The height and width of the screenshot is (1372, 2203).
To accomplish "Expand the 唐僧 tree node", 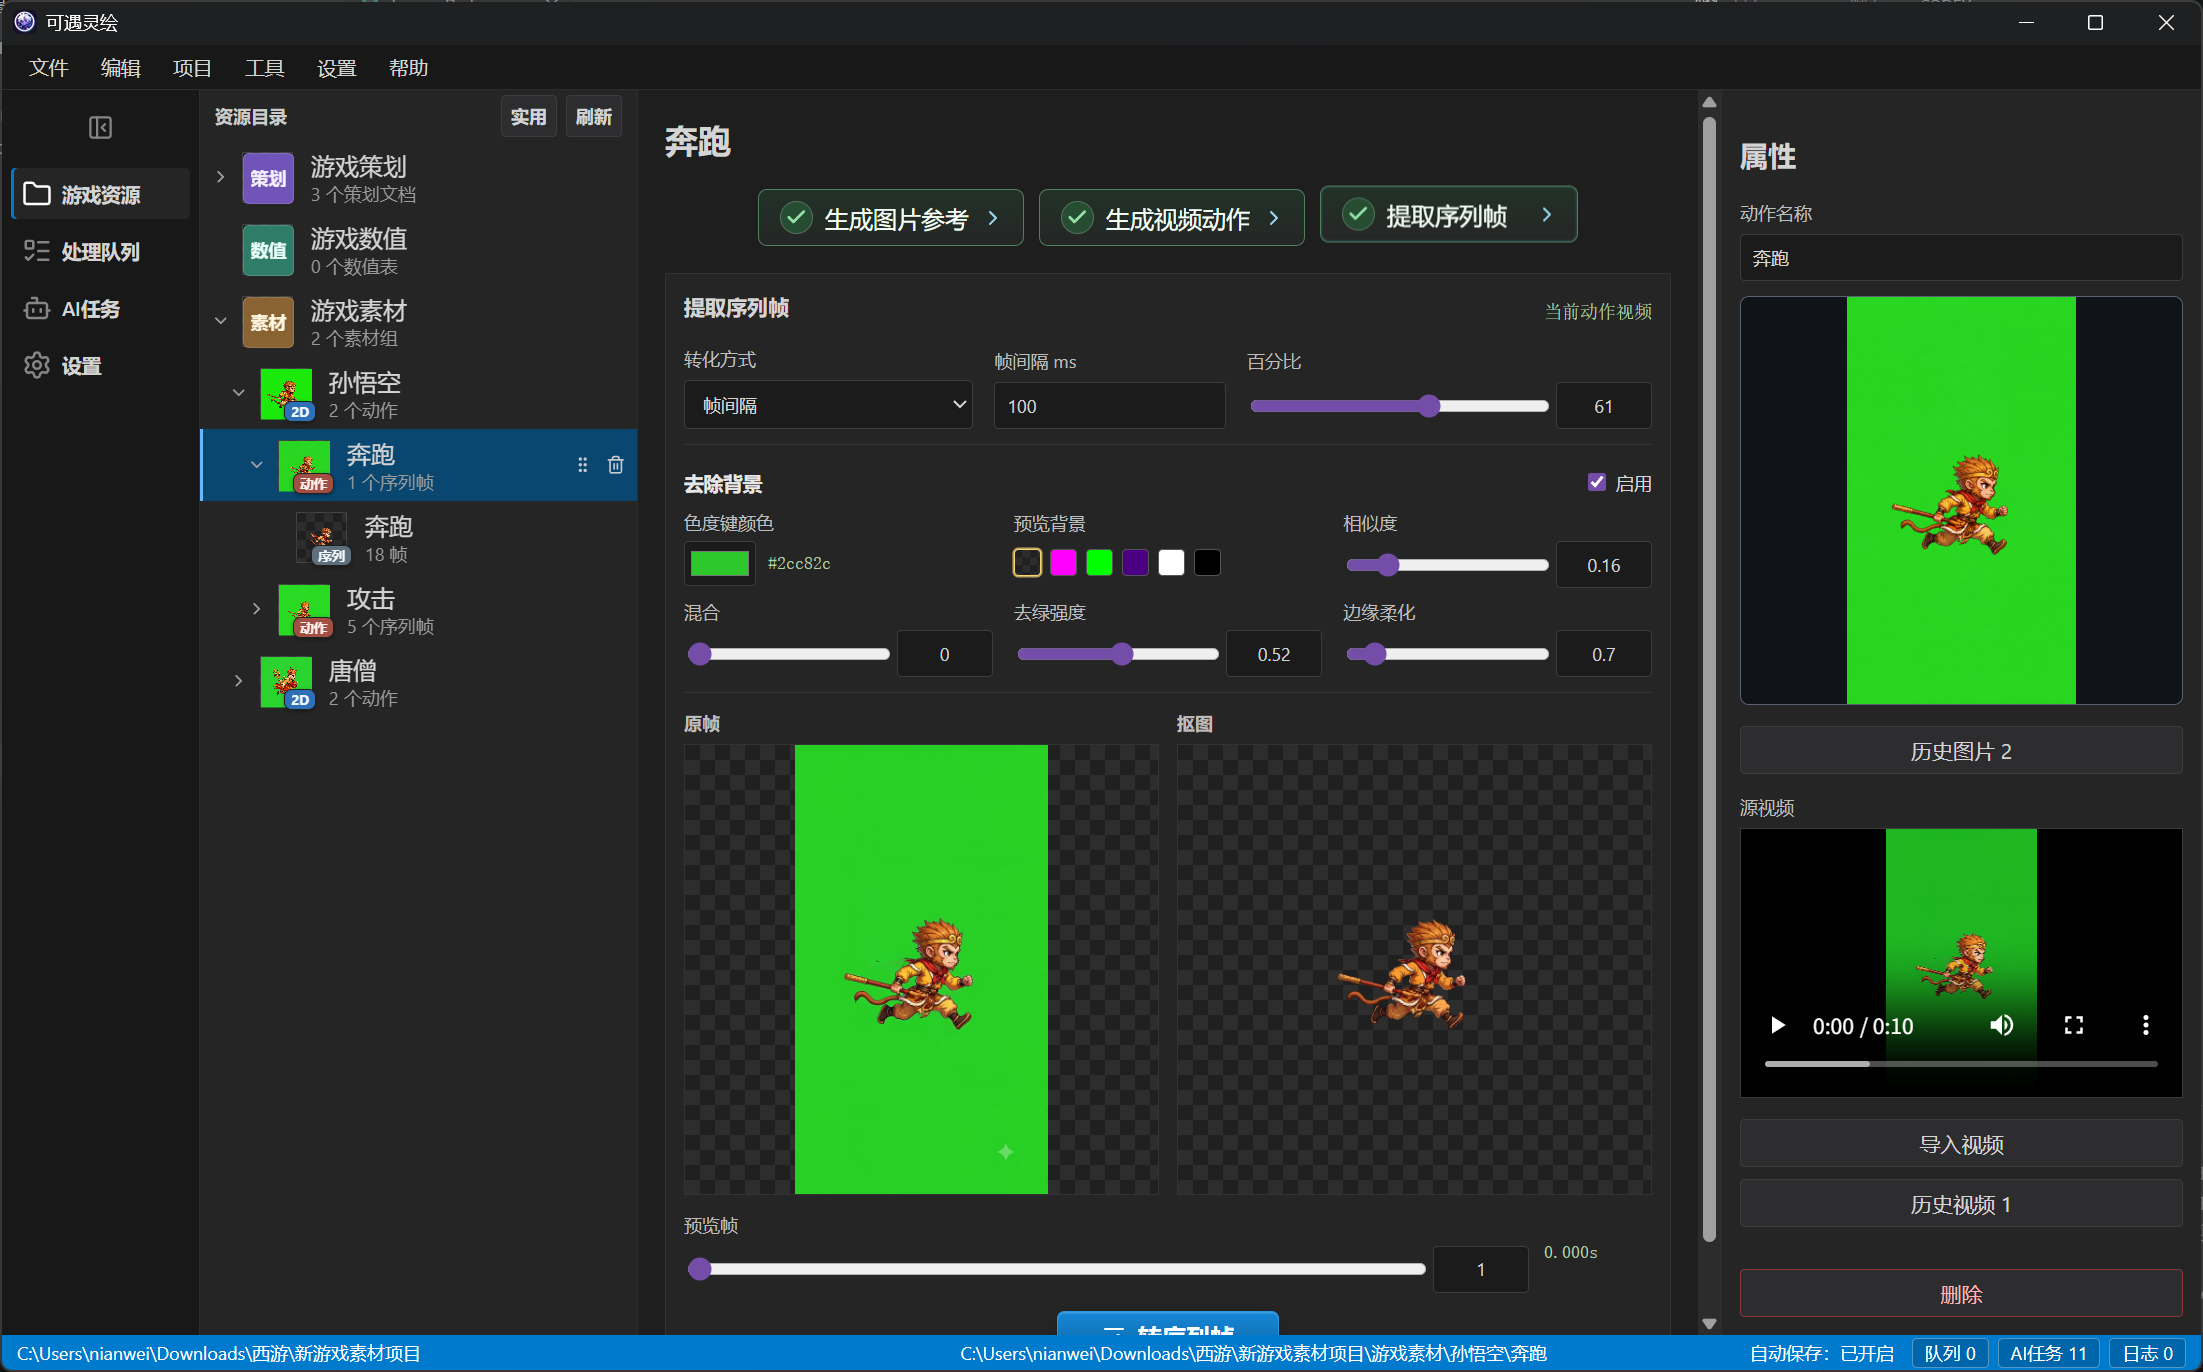I will 238,681.
